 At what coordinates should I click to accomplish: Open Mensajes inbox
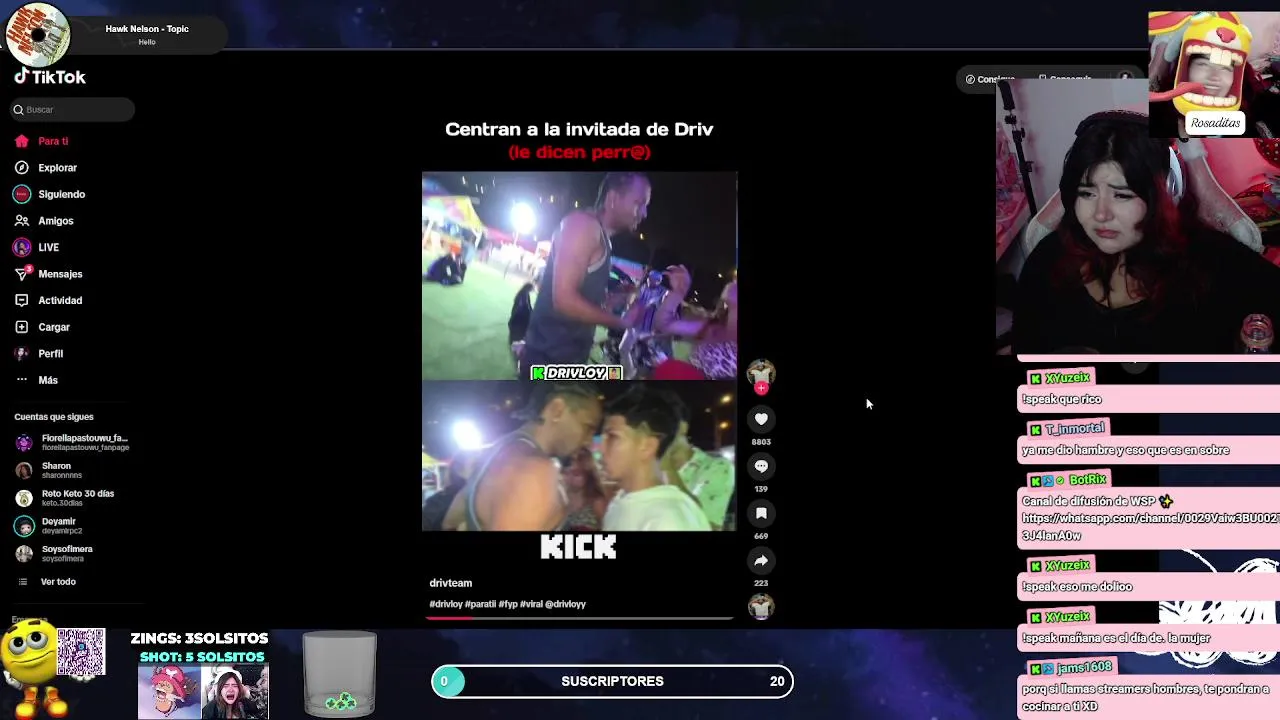pyautogui.click(x=60, y=274)
